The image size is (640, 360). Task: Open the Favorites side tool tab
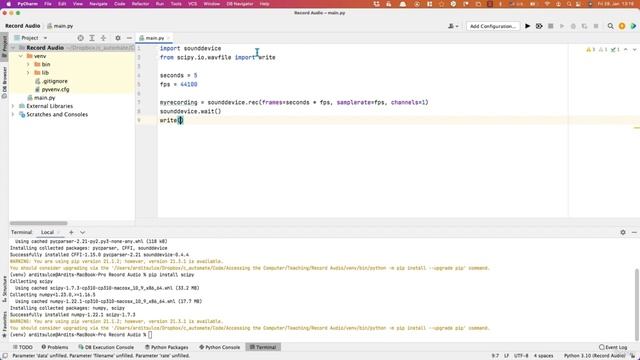[4, 324]
